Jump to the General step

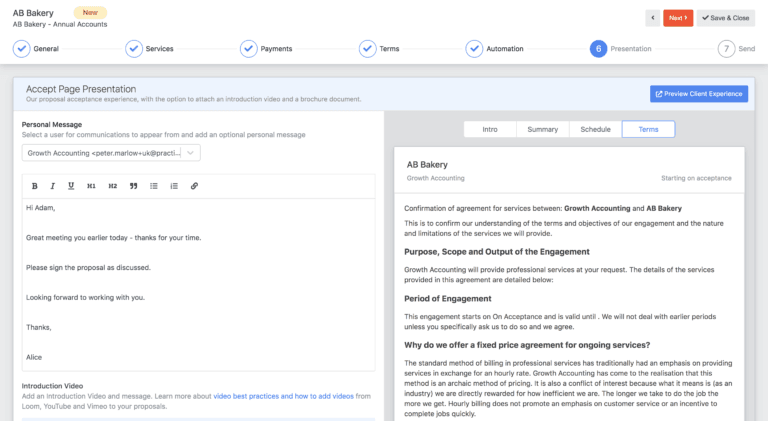pyautogui.click(x=36, y=48)
